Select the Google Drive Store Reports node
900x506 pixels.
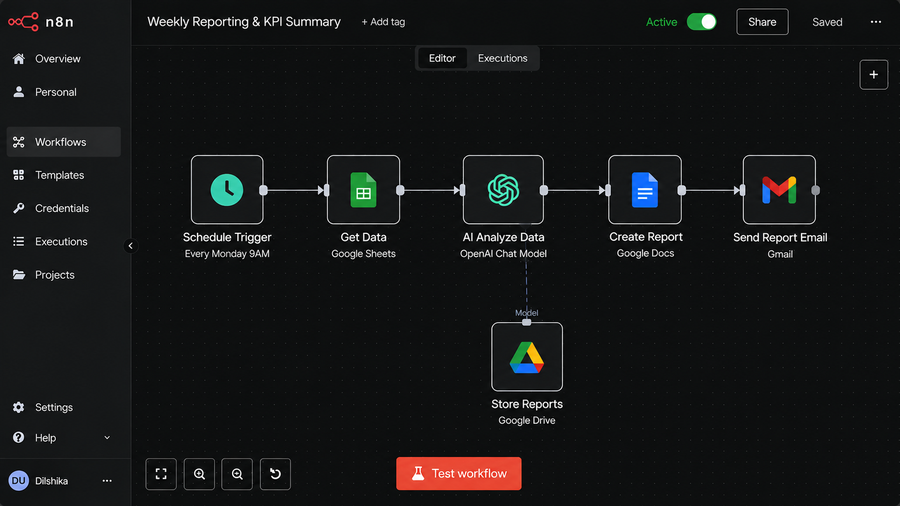tap(527, 357)
